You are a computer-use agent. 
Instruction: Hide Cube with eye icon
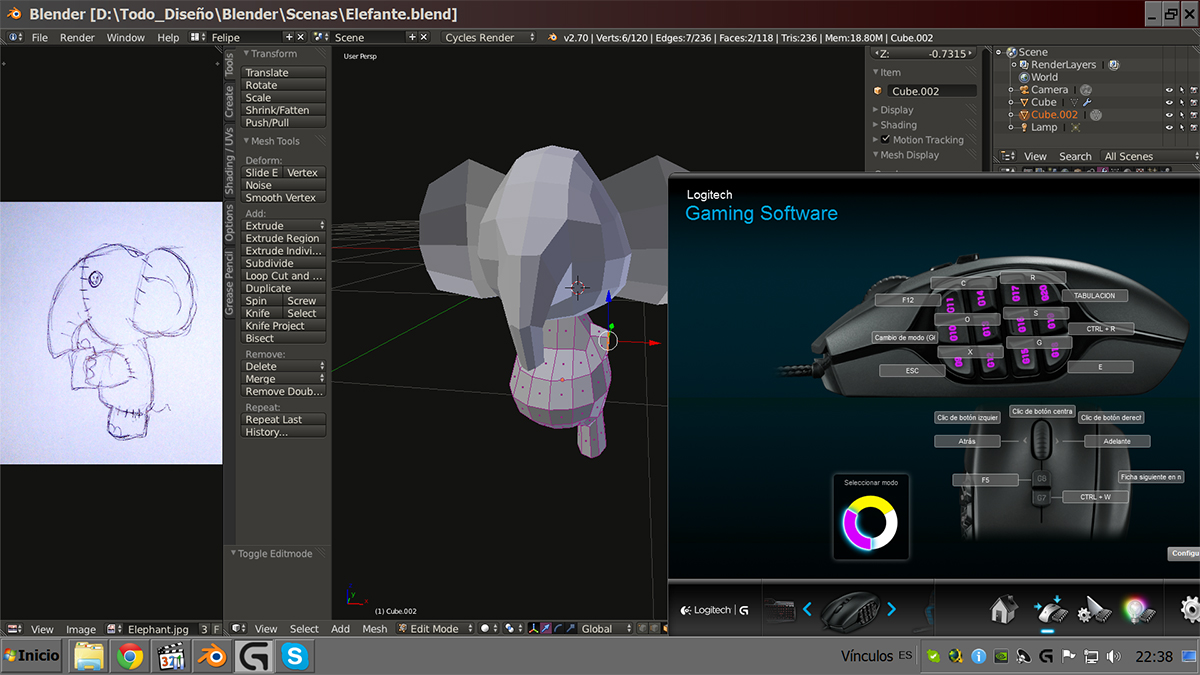pyautogui.click(x=1169, y=102)
